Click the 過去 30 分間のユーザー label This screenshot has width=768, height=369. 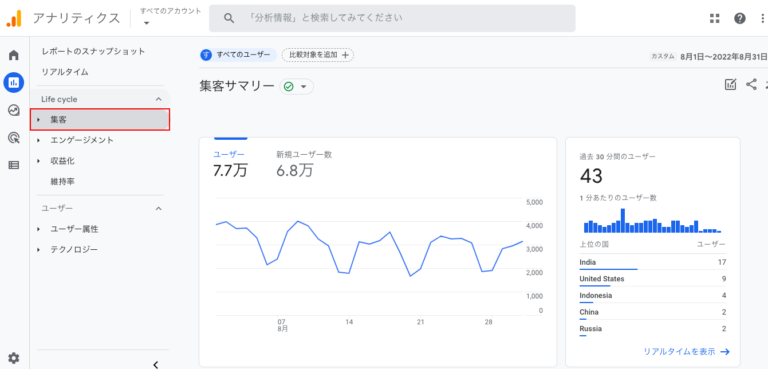[617, 156]
